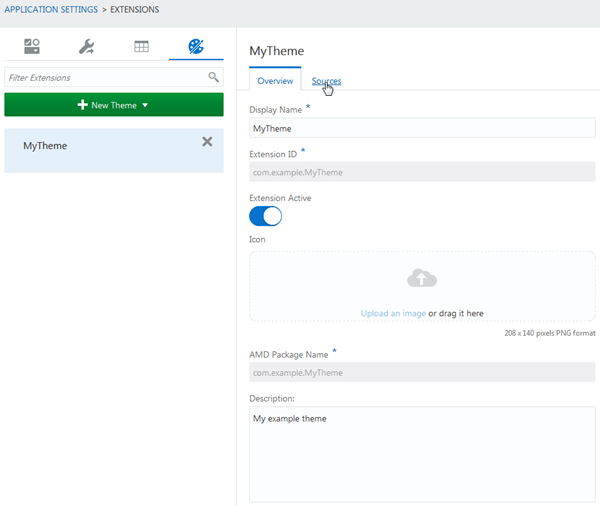Open the wrench tools extensions tab
This screenshot has width=600, height=506.
(x=86, y=46)
